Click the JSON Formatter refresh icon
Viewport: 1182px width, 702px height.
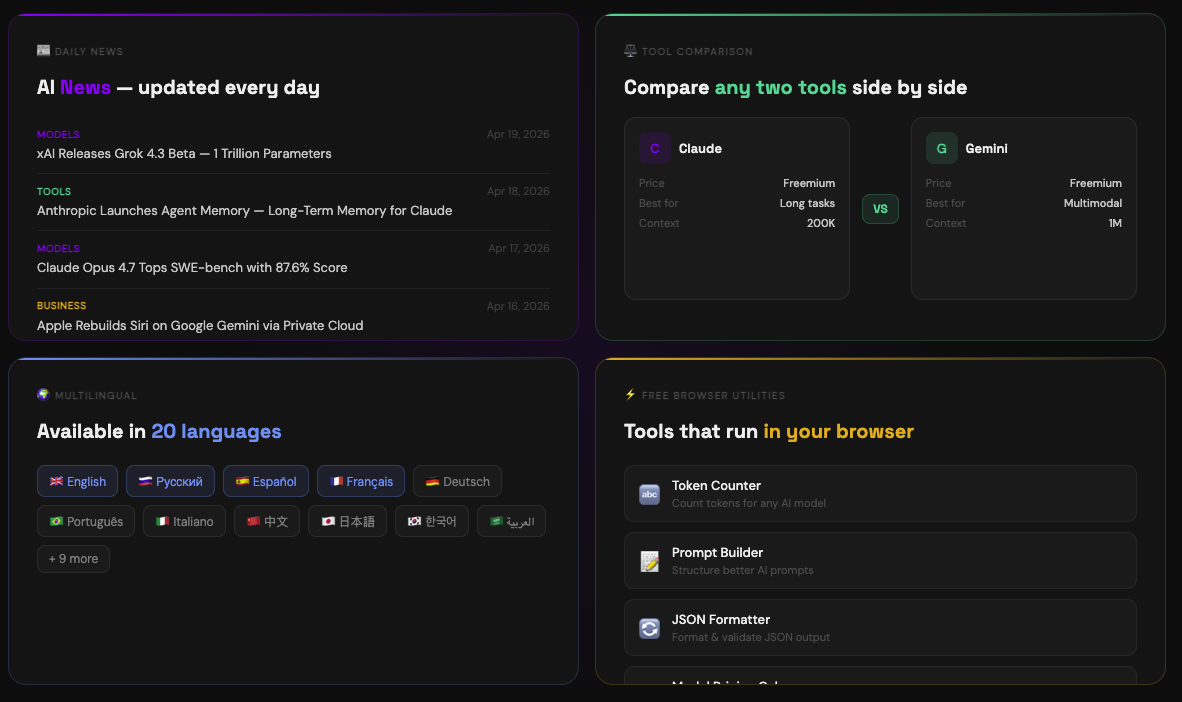point(649,628)
